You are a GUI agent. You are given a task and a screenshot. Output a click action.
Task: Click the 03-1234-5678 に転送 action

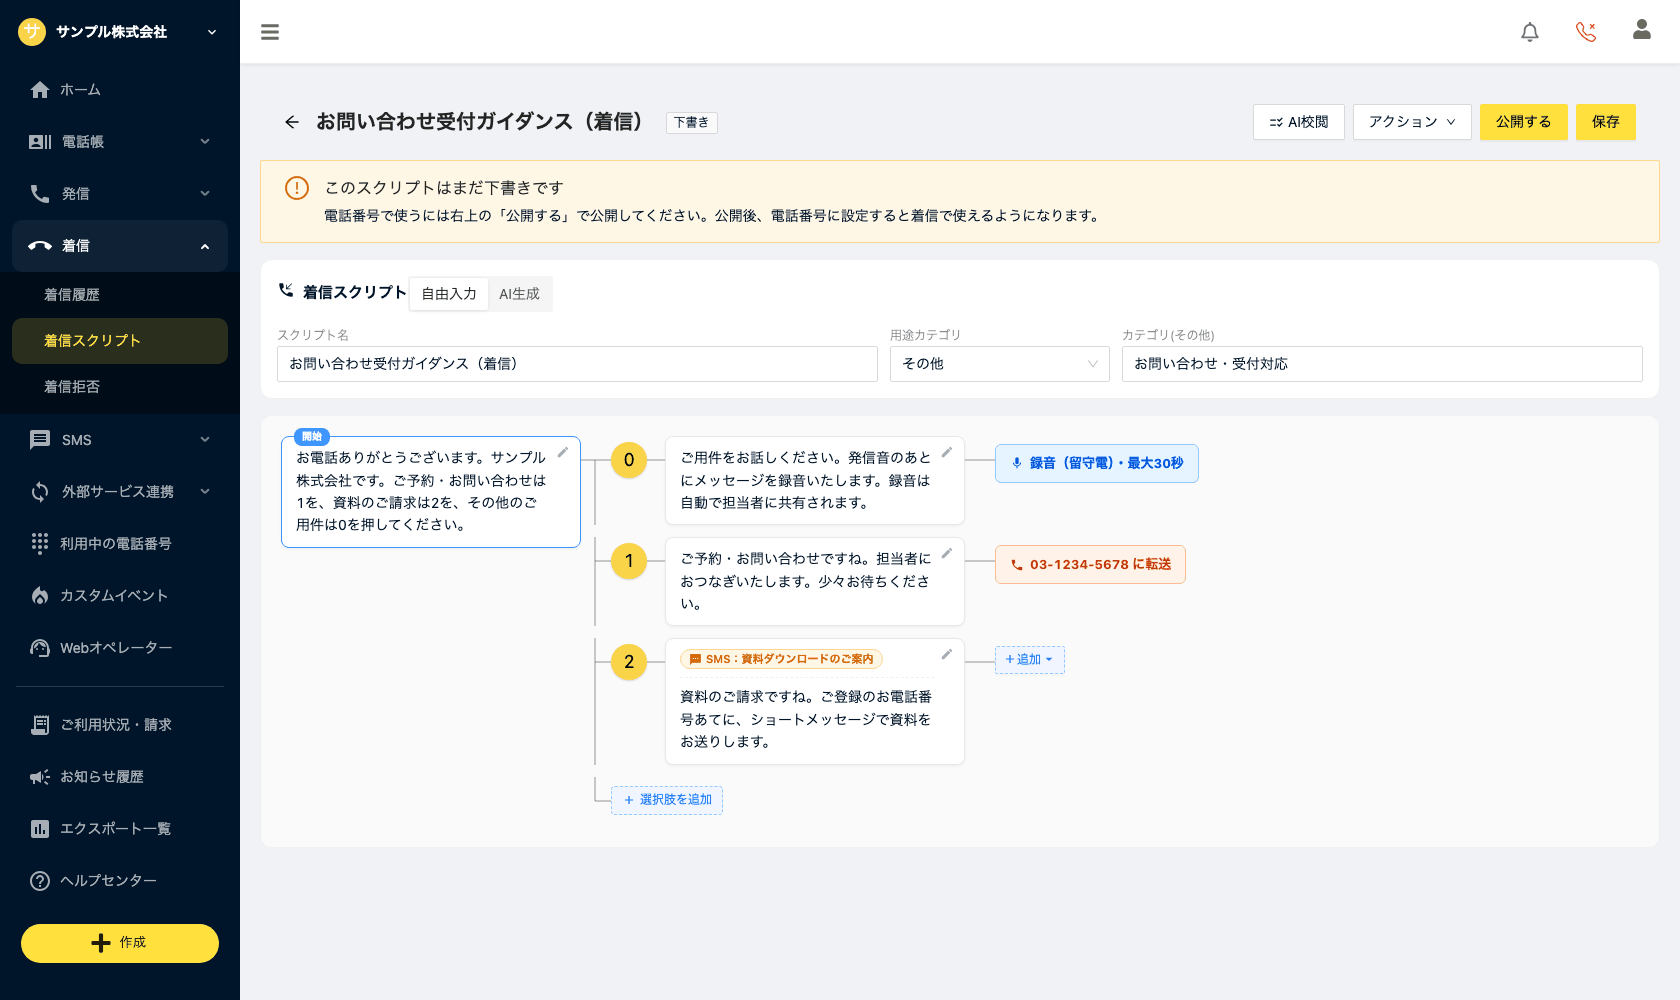pos(1090,565)
